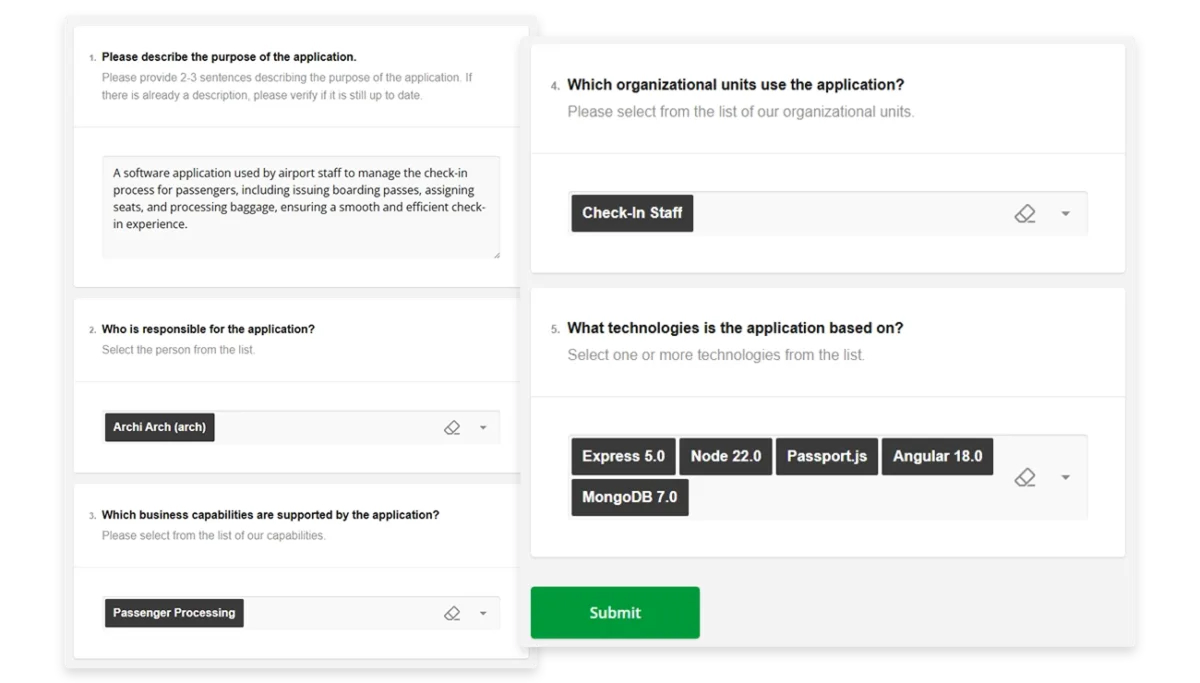Viewport: 1200px width, 683px height.
Task: Expand the business capabilities dropdown list
Action: (483, 614)
